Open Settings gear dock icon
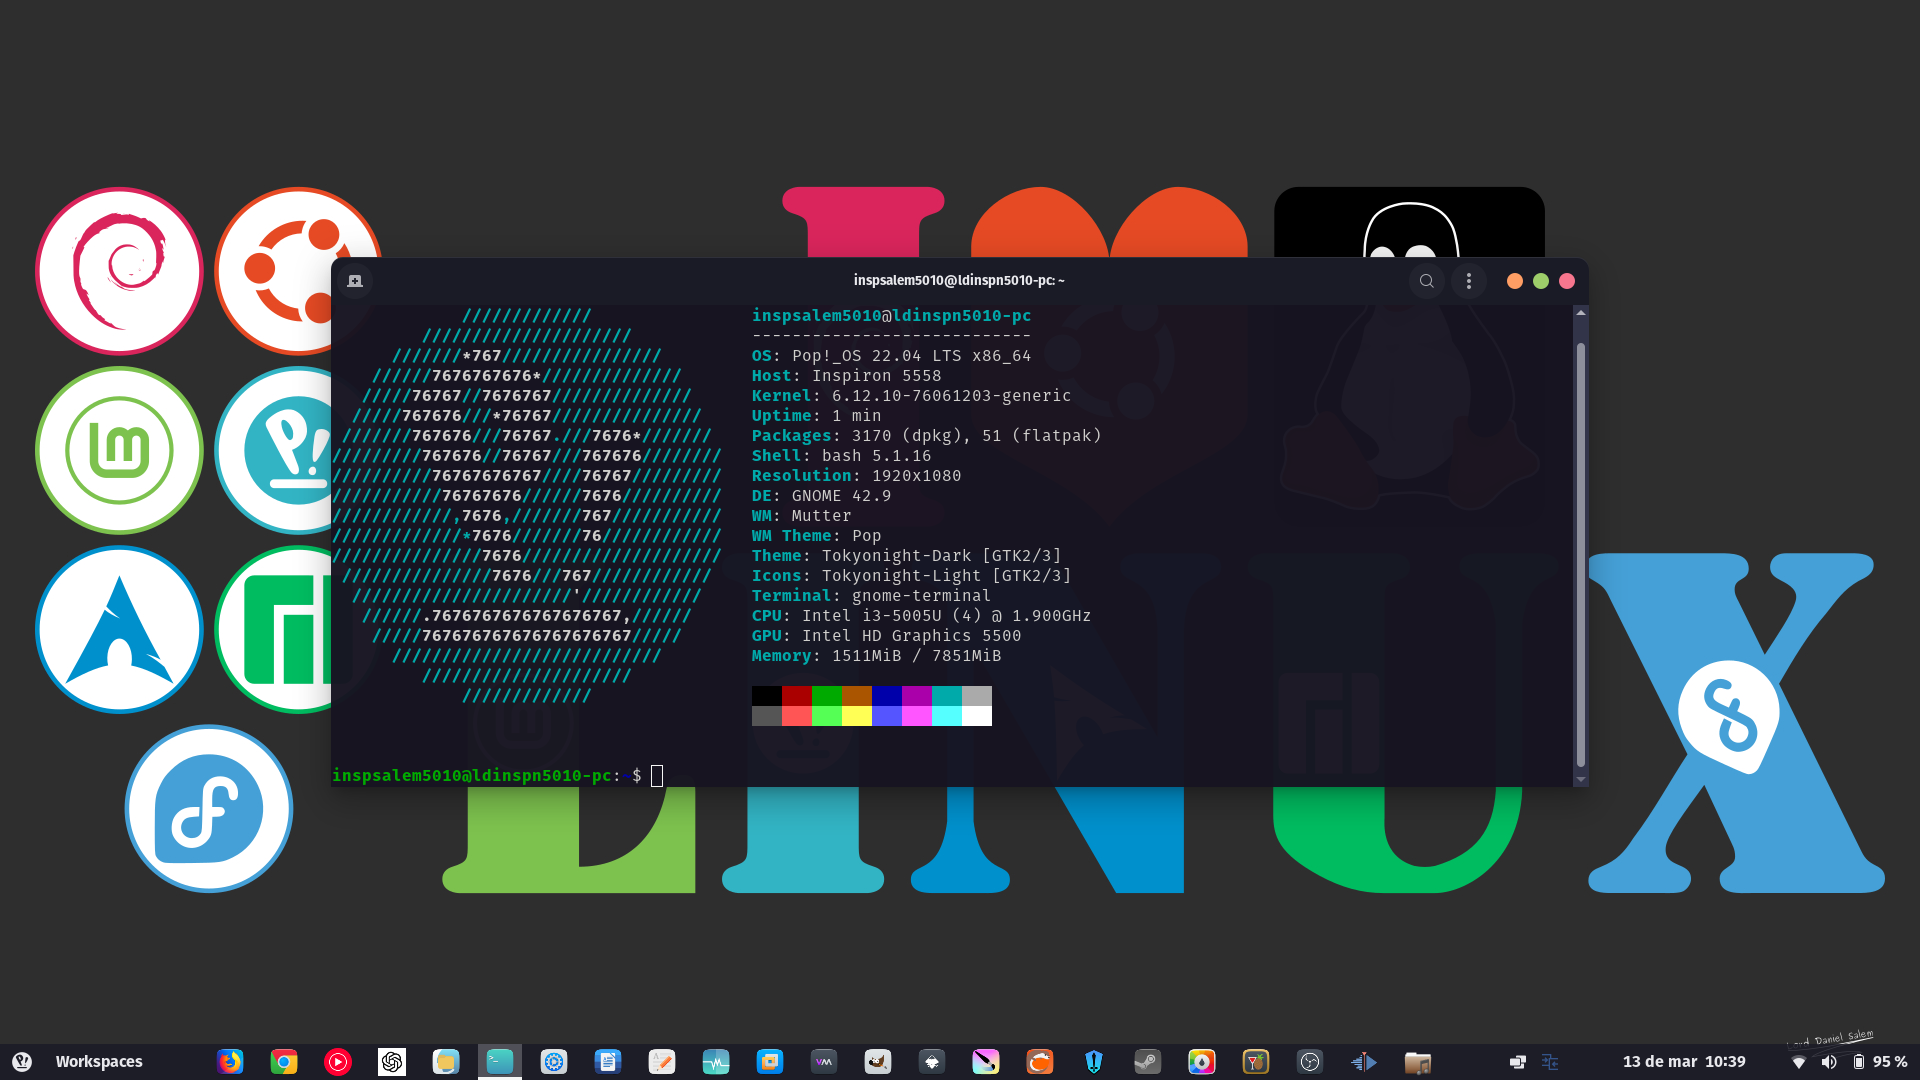Image resolution: width=1920 pixels, height=1080 pixels. 554,1062
